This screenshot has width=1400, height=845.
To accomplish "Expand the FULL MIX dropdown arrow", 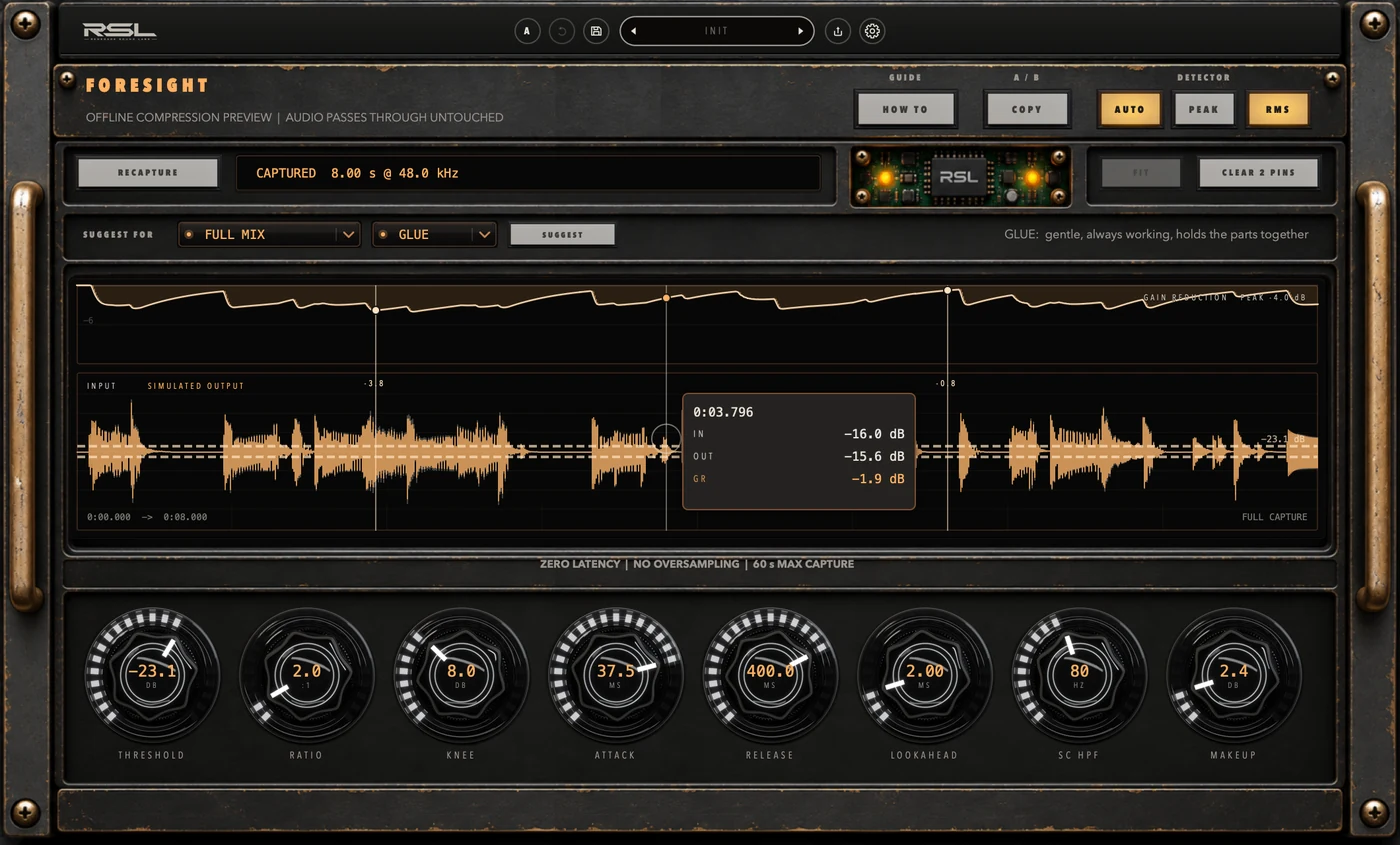I will (x=348, y=234).
